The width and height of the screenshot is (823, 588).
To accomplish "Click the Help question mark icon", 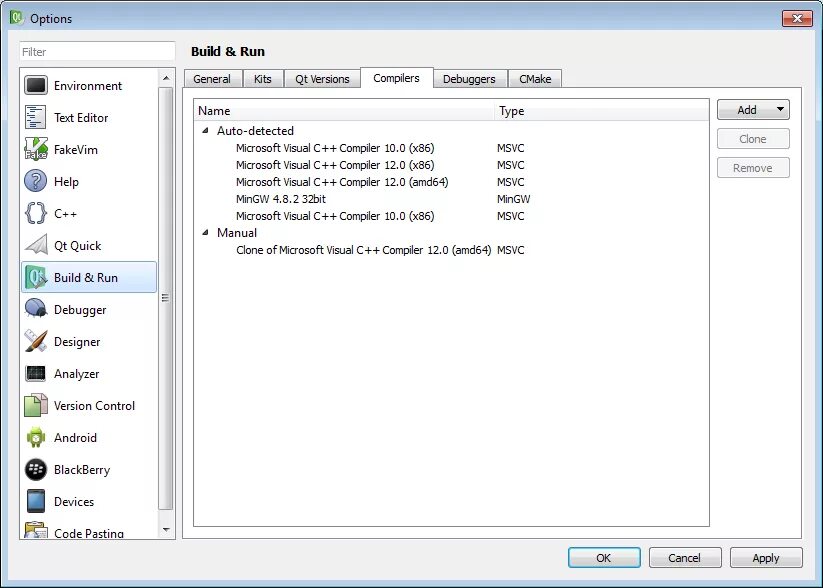I will (x=36, y=182).
